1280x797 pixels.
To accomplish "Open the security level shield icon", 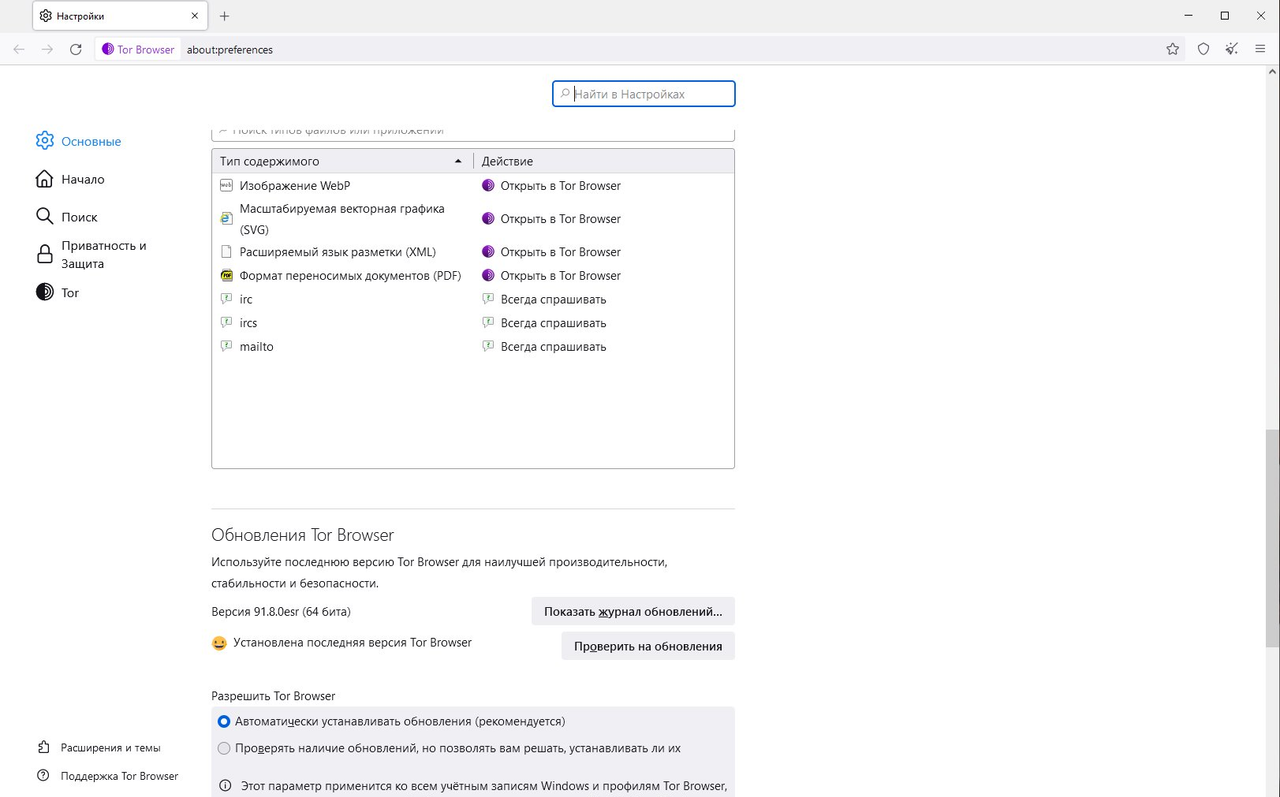I will pyautogui.click(x=1204, y=49).
